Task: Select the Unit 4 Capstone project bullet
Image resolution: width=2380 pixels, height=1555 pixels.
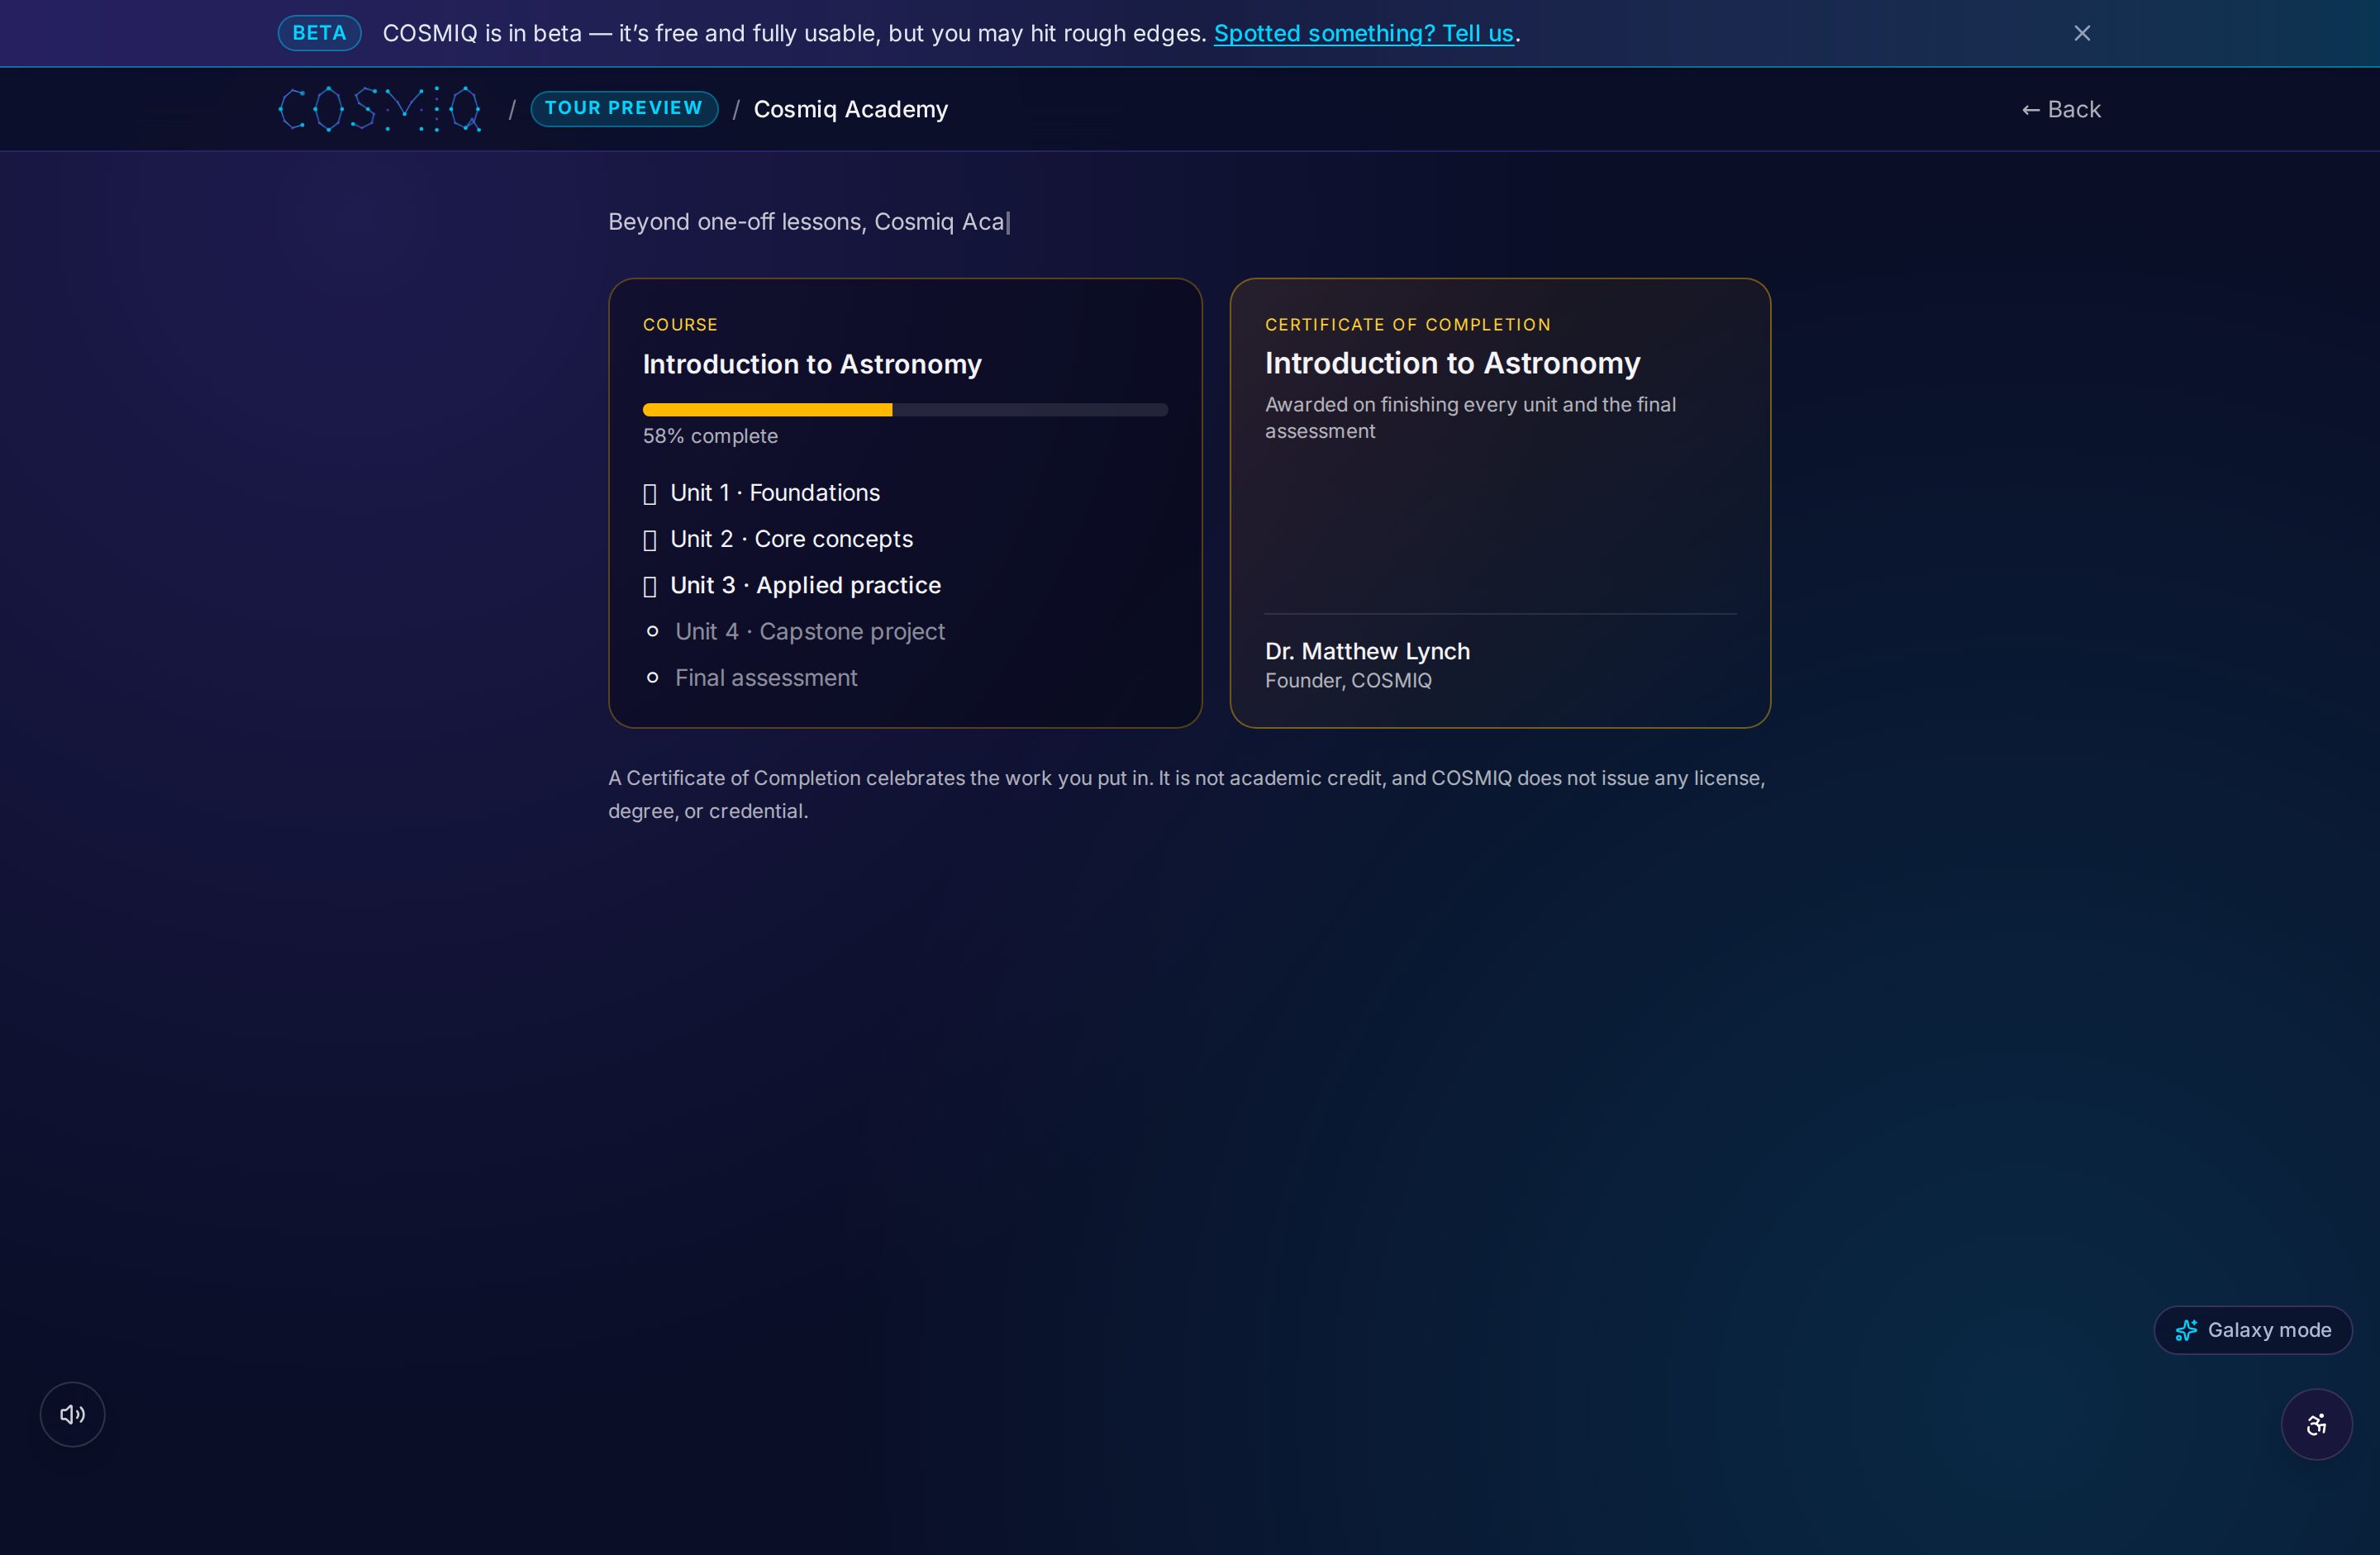Action: [x=653, y=631]
